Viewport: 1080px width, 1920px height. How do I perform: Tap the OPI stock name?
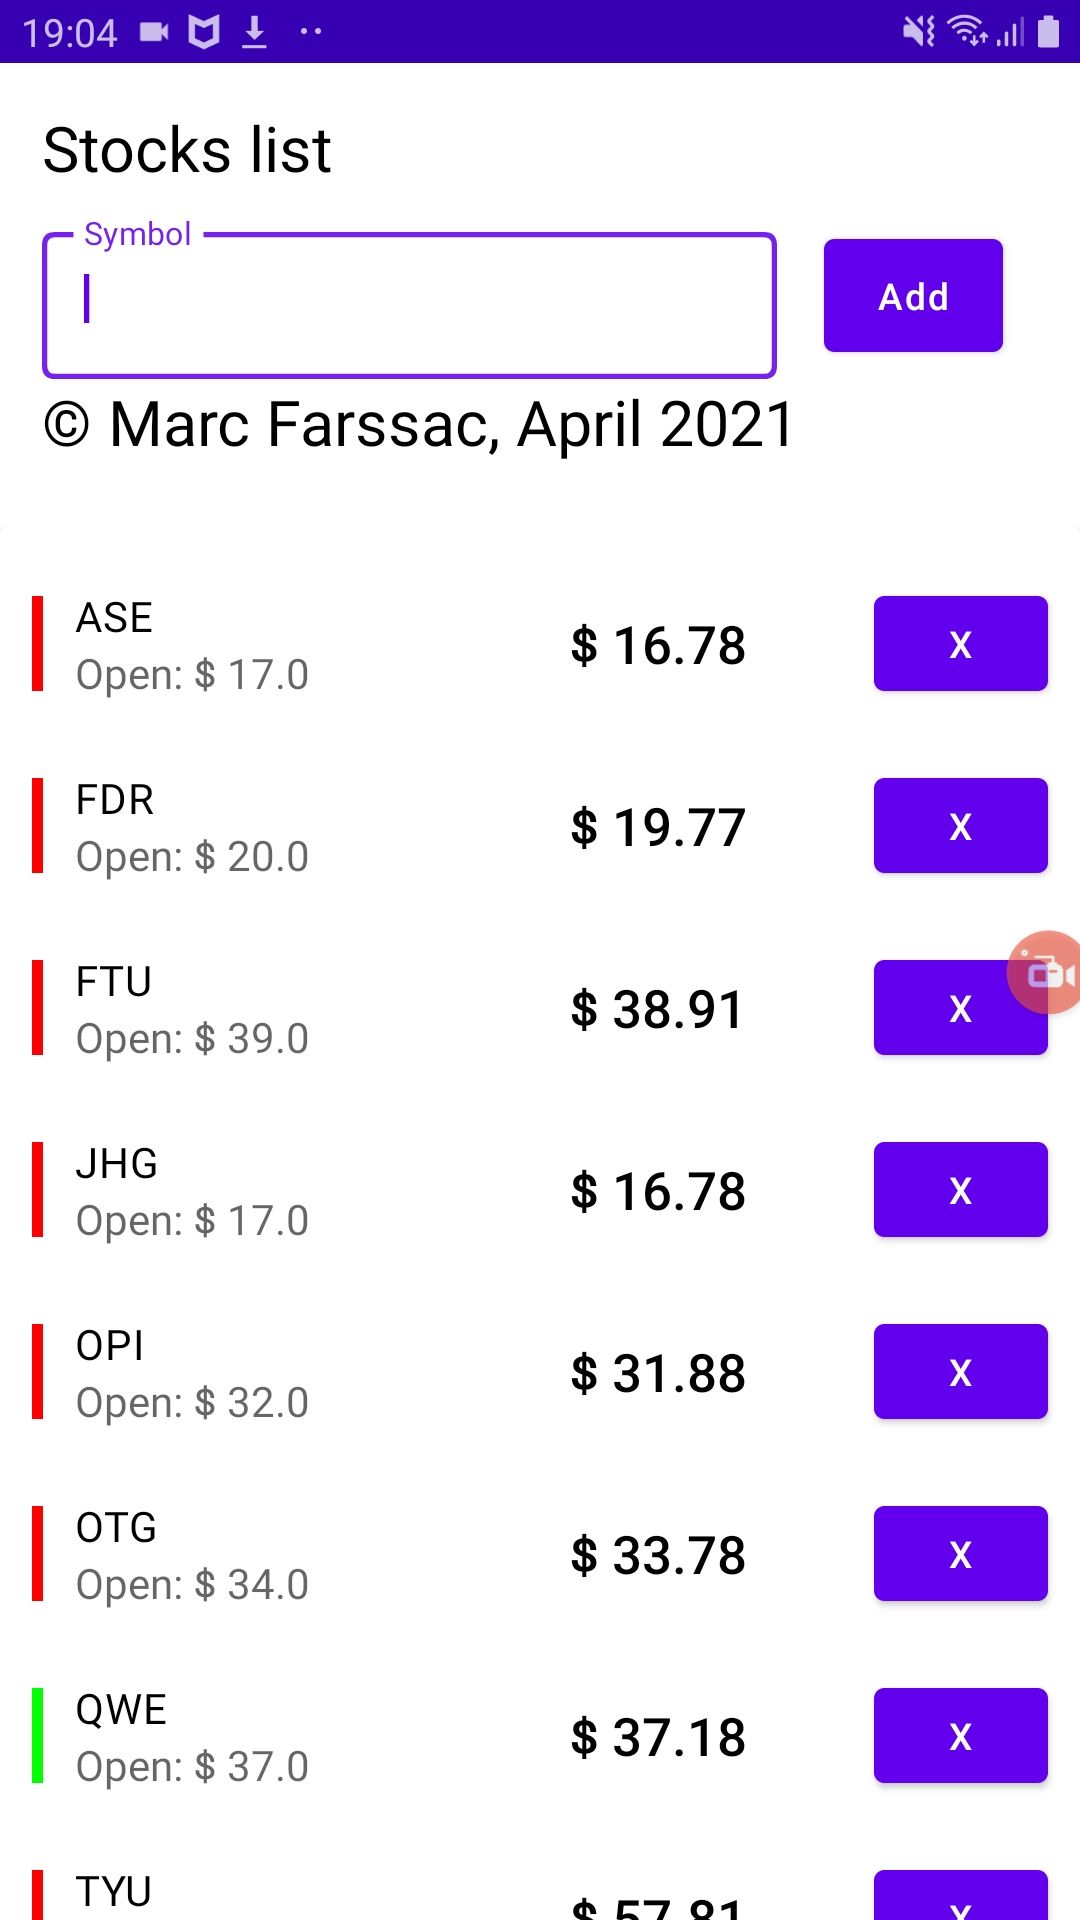(110, 1346)
